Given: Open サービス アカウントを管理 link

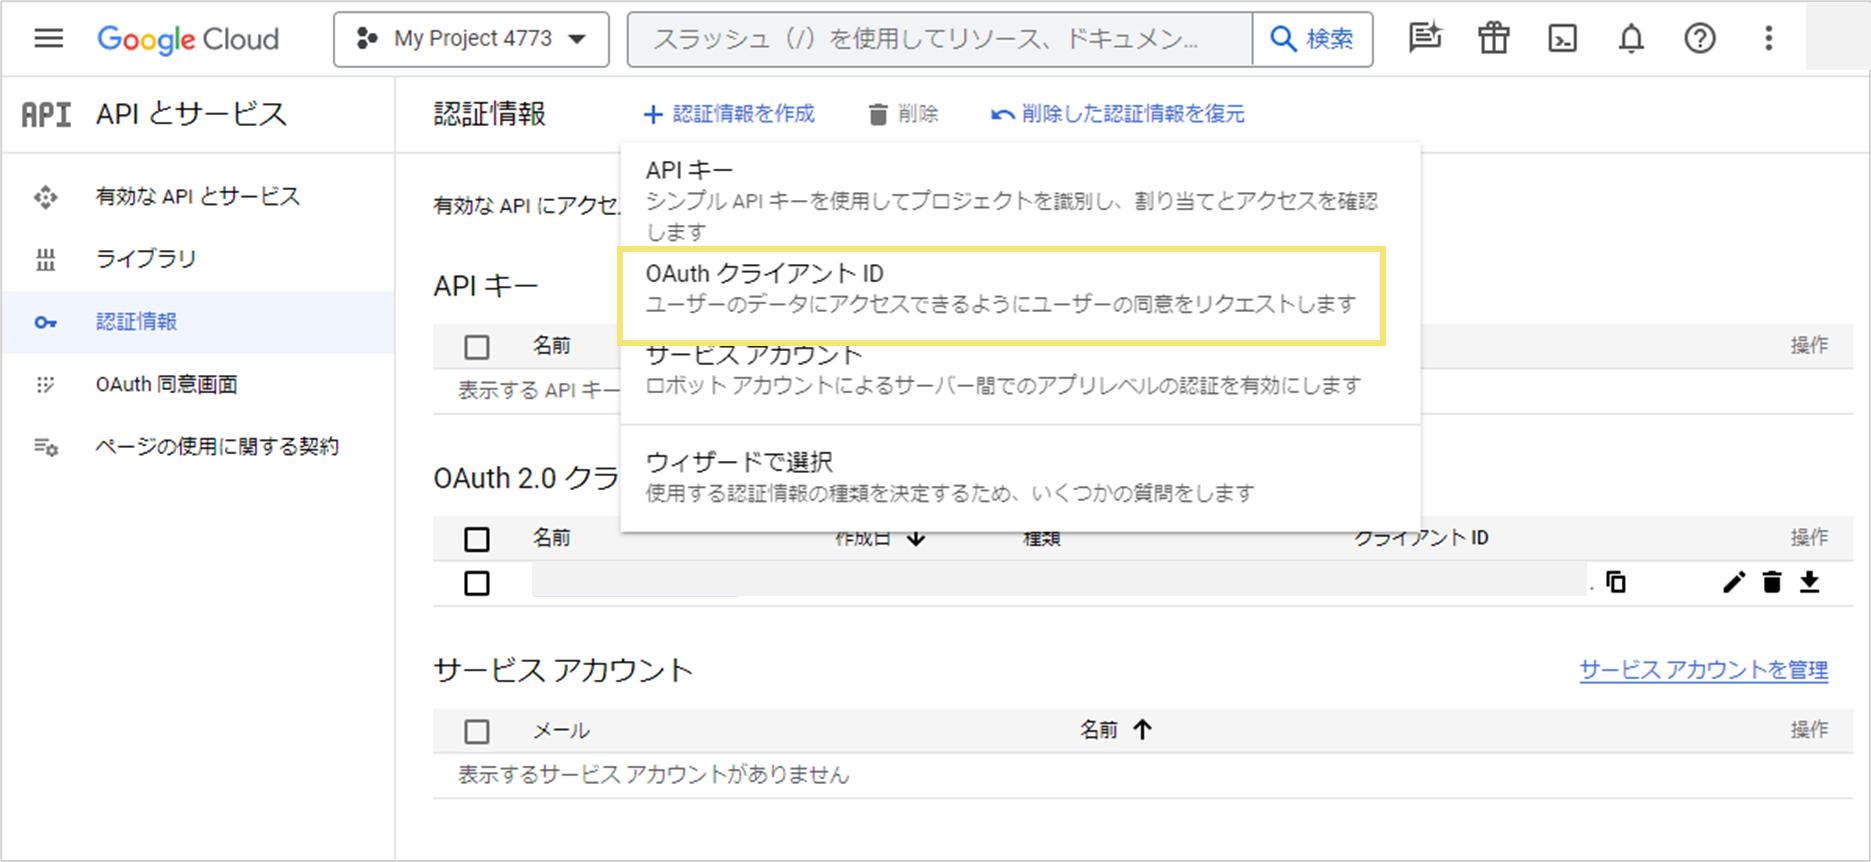Looking at the screenshot, I should tap(1704, 670).
